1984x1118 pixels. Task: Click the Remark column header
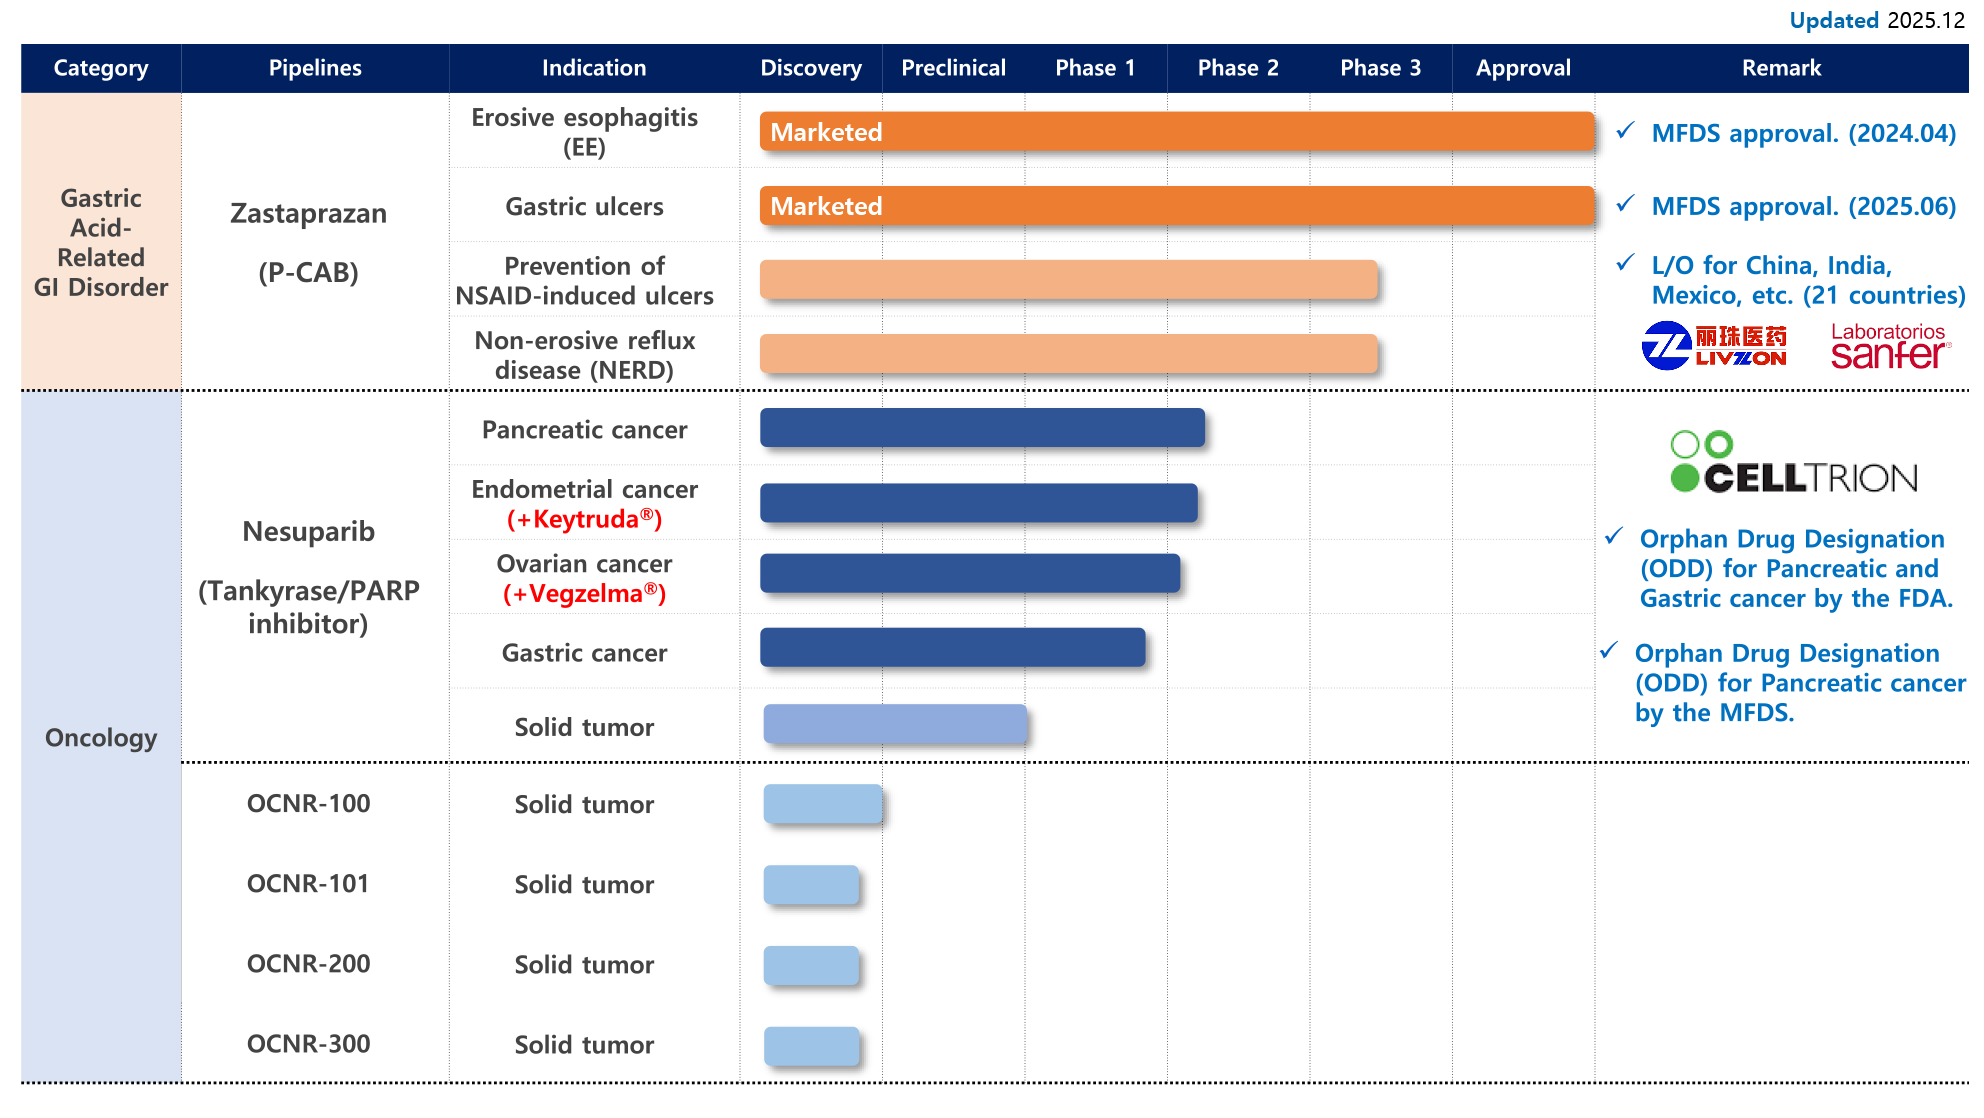tap(1781, 68)
